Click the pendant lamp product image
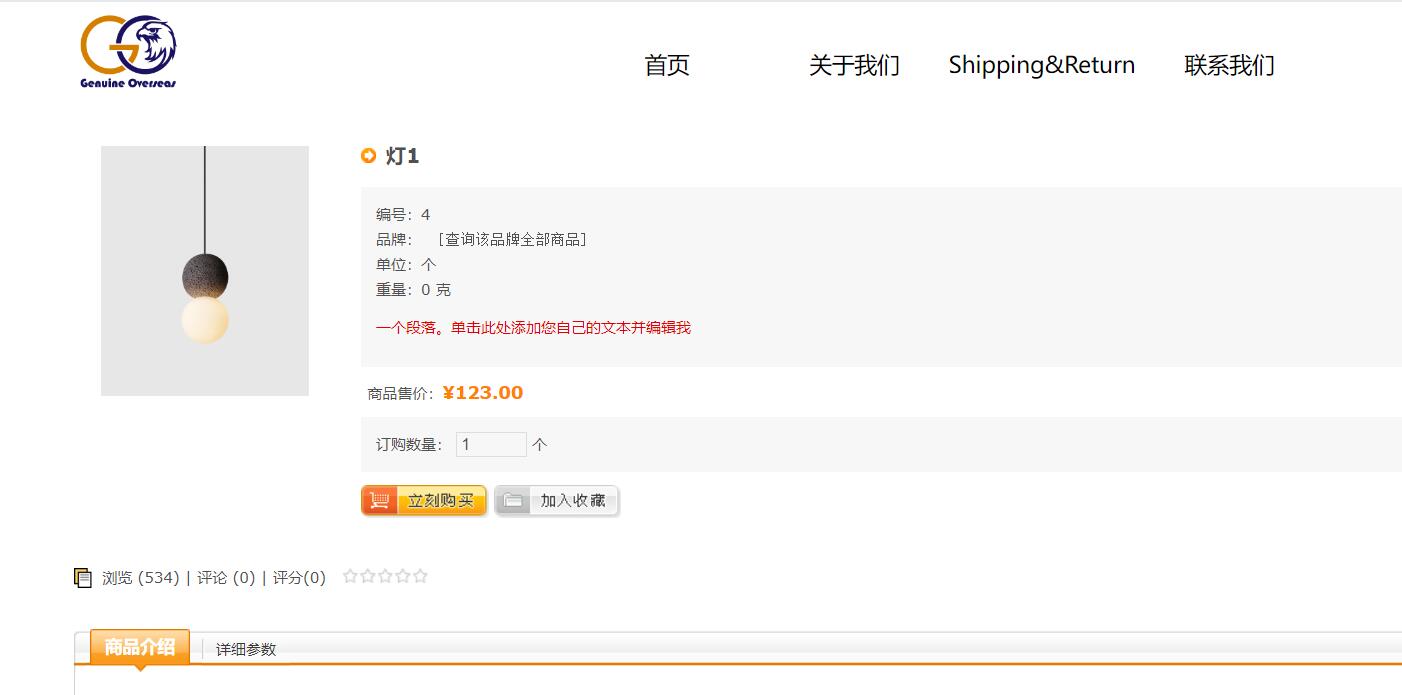1402x695 pixels. (x=205, y=271)
